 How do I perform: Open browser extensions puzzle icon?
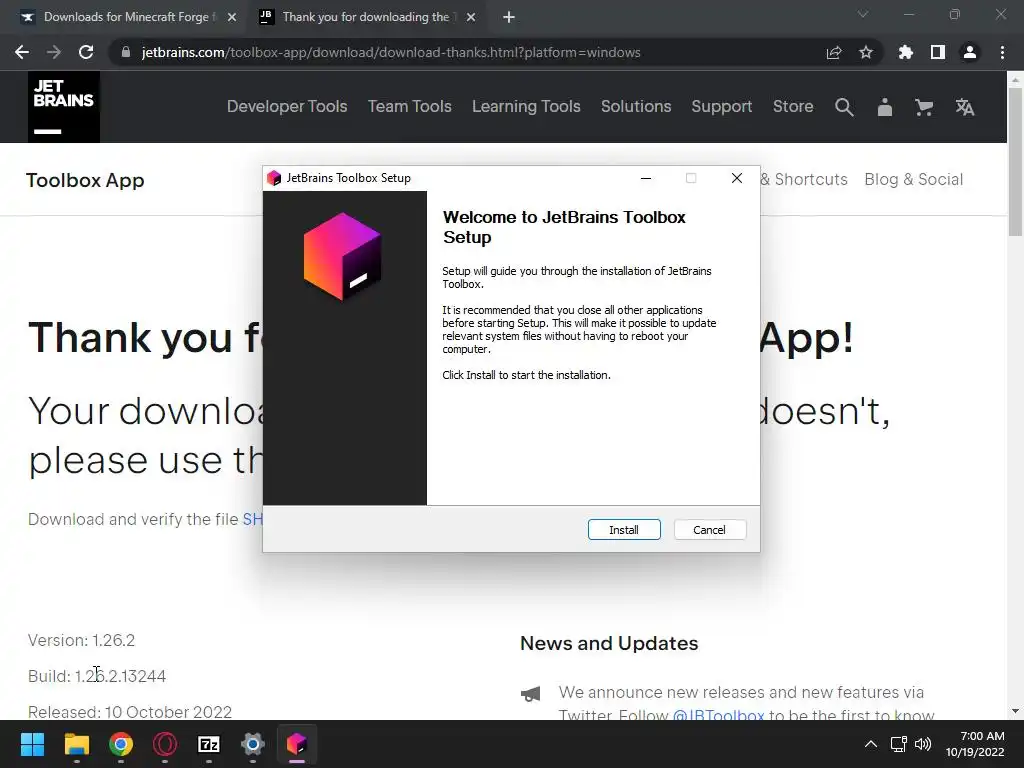pyautogui.click(x=905, y=52)
